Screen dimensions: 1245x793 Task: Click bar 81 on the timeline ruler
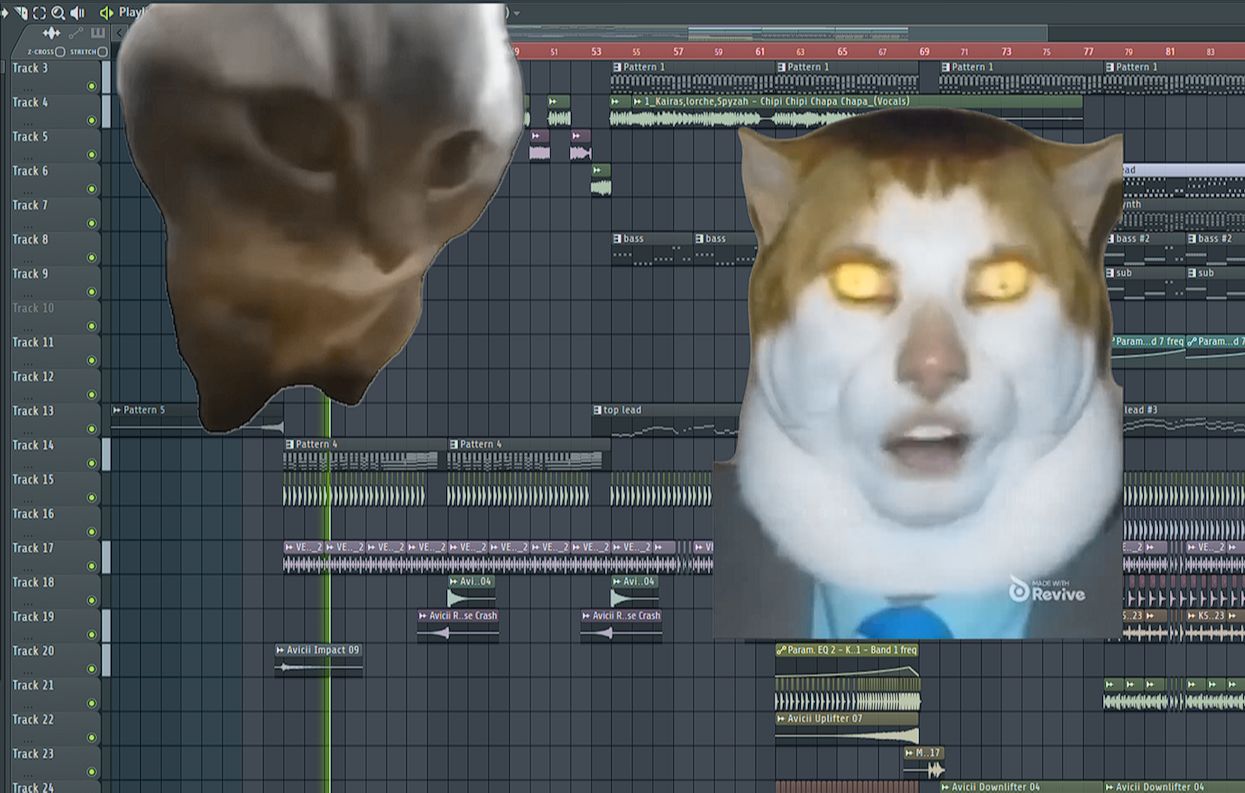coord(1170,51)
